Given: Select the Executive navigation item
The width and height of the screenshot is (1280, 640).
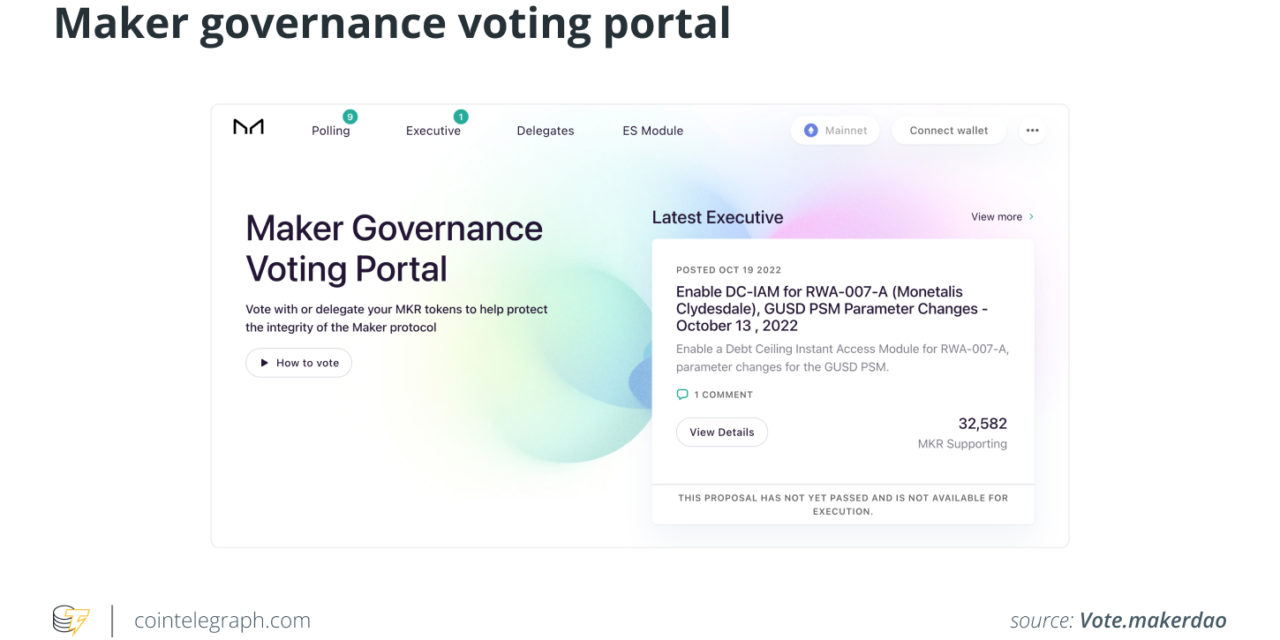Looking at the screenshot, I should (x=433, y=130).
